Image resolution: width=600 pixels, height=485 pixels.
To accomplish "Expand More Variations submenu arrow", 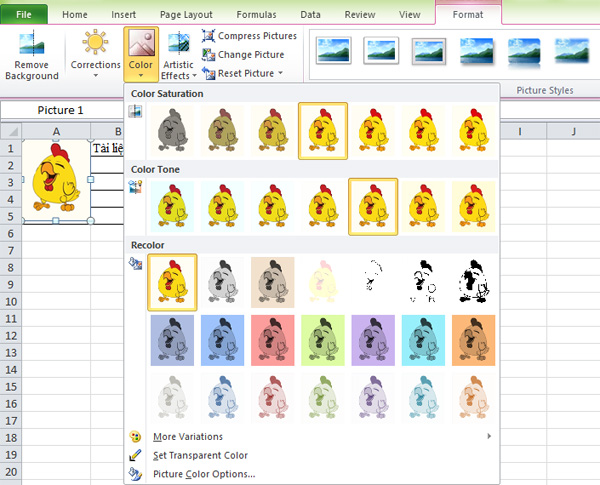I will [489, 436].
